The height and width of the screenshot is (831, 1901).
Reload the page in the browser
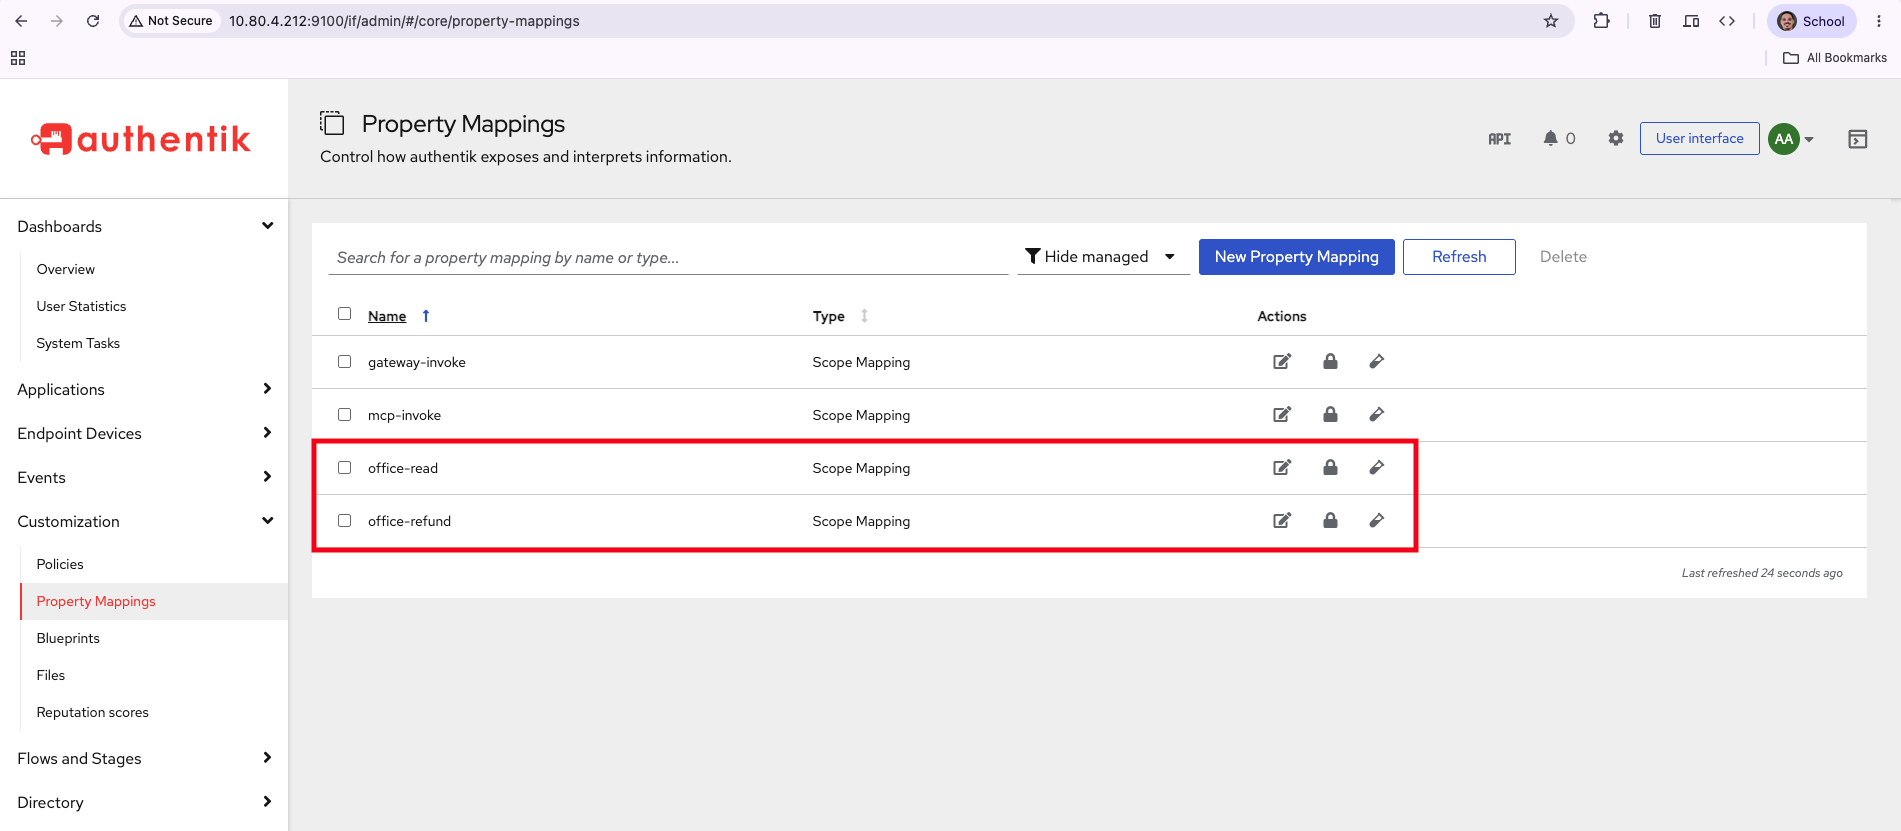(x=93, y=21)
